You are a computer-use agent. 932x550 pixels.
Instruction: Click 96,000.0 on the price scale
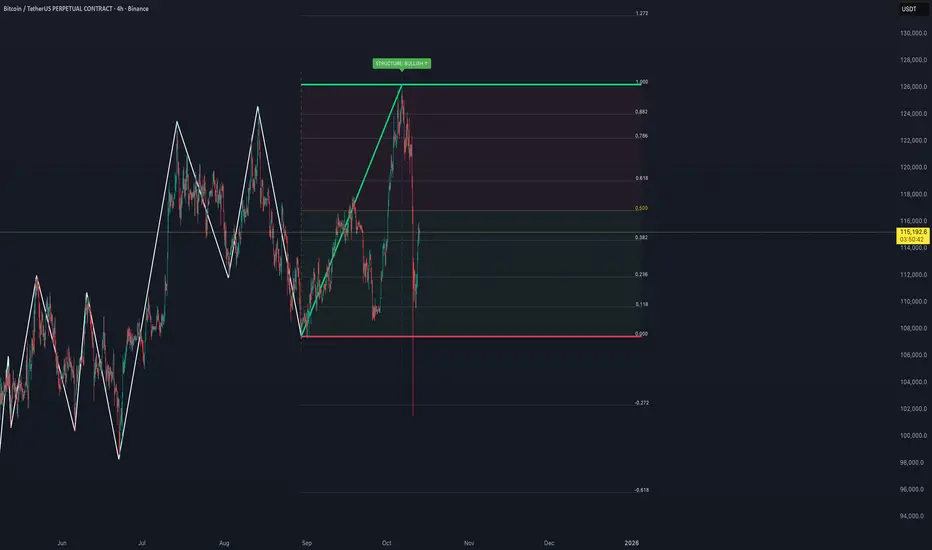914,489
